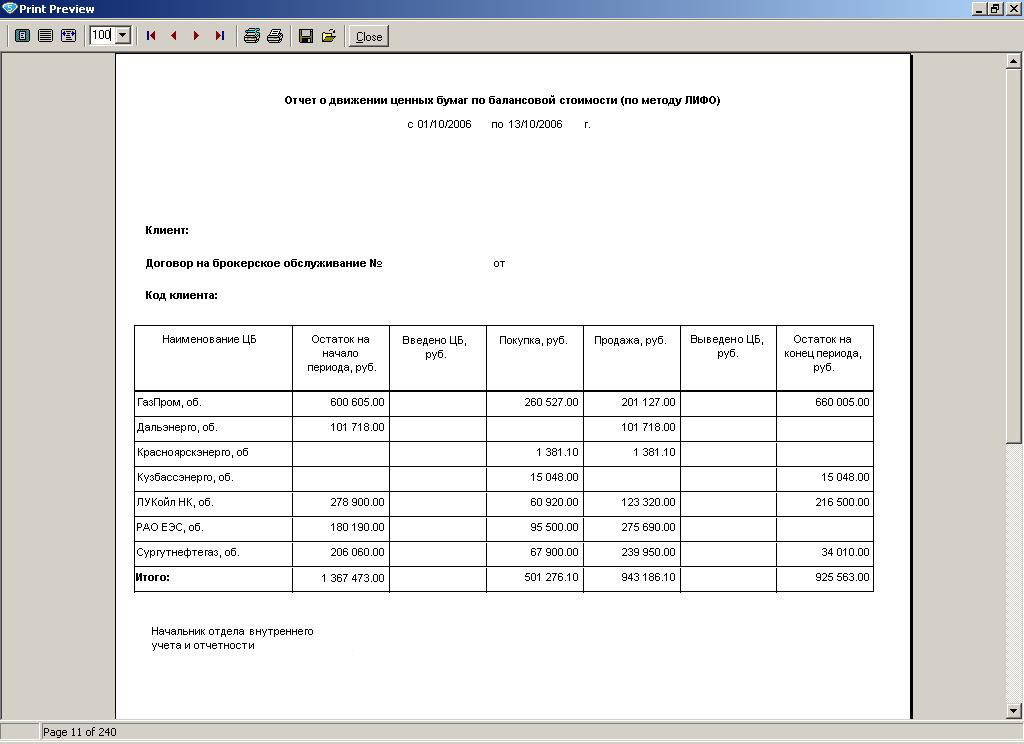Click the Дальэнерго, об. row name
Screen dimensions: 1024x744
pos(177,427)
